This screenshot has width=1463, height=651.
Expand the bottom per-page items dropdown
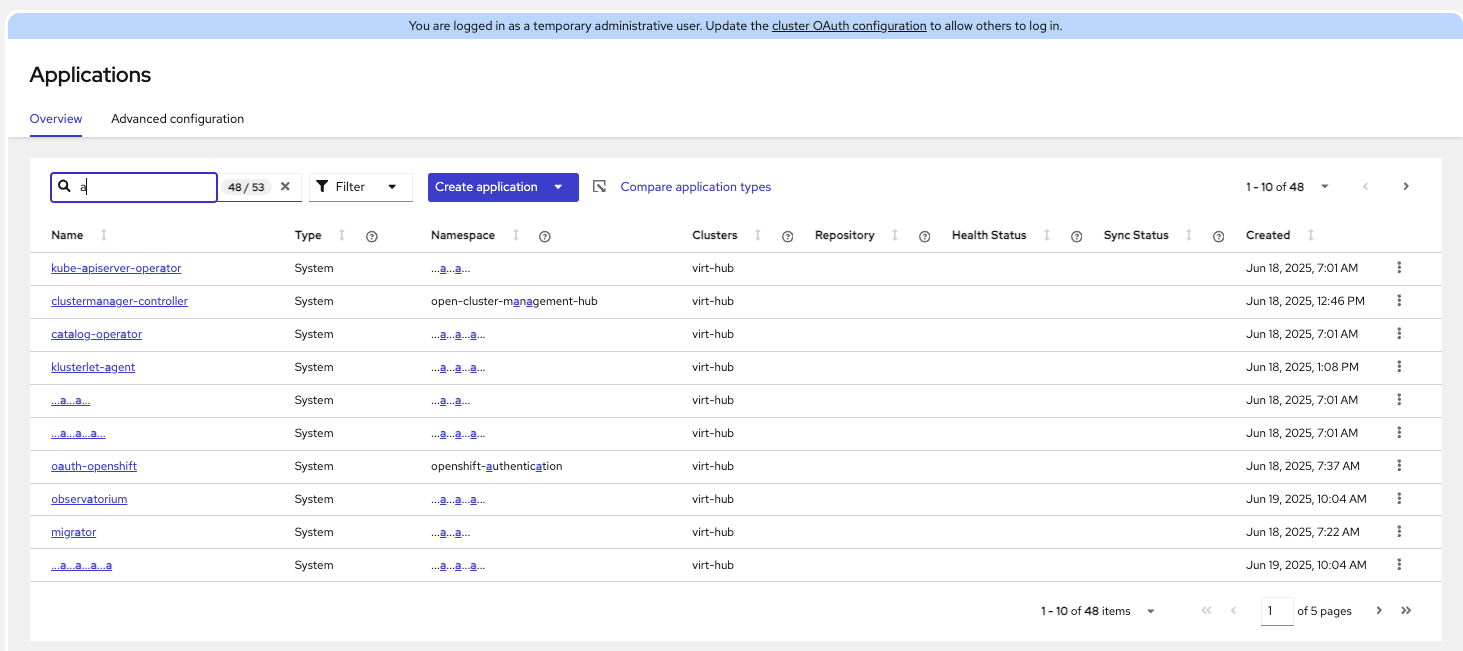[1151, 611]
